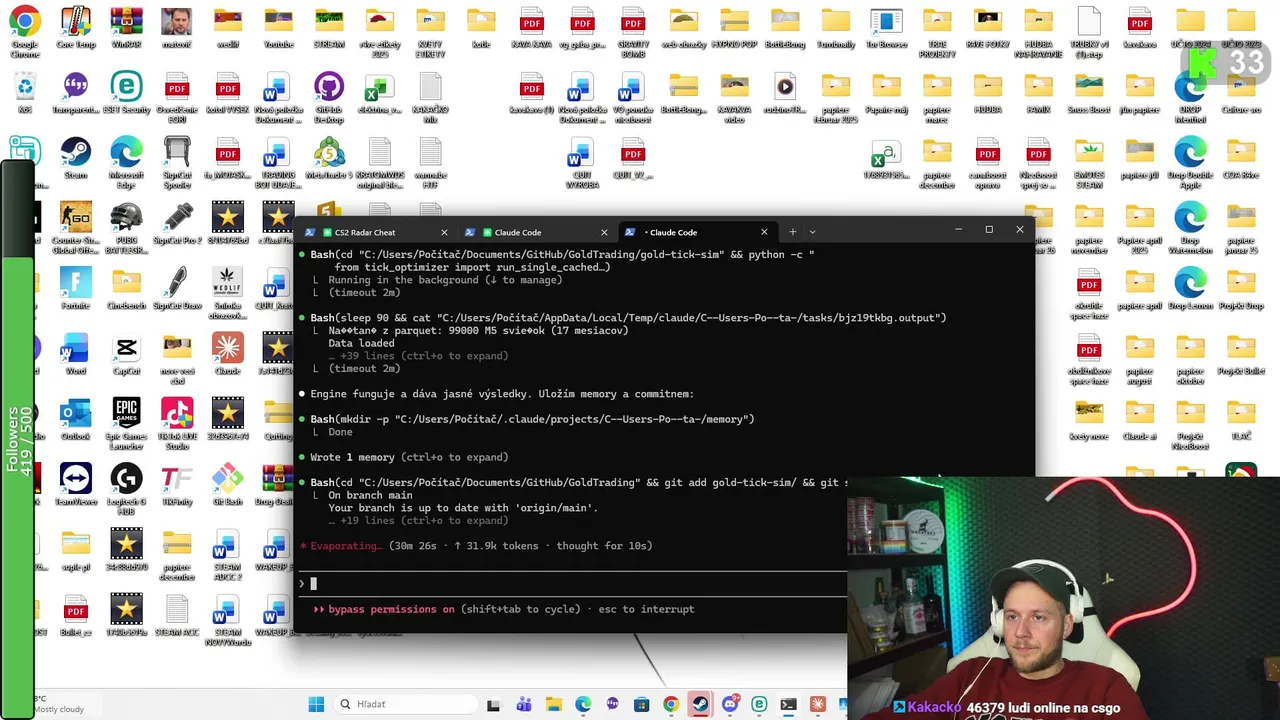Screen dimensions: 1280x720
Task: Open Steam from the taskbar
Action: point(700,704)
